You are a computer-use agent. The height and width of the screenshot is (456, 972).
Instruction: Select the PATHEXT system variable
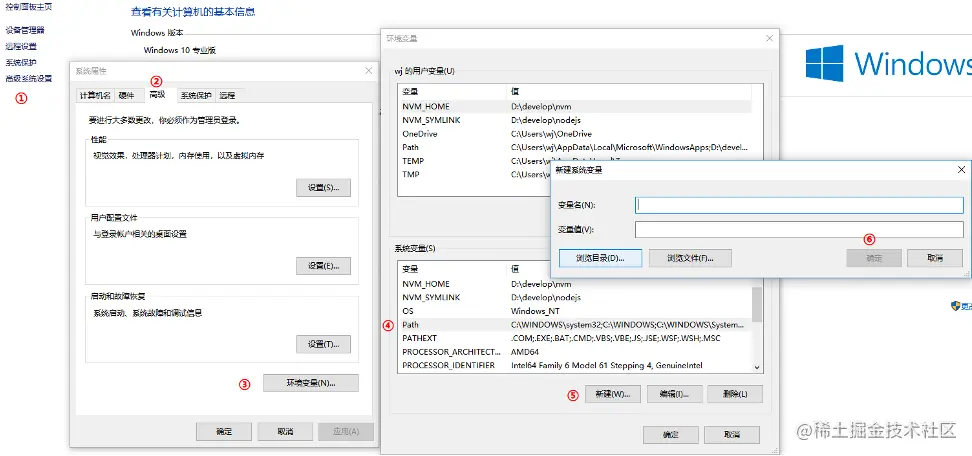coord(575,338)
